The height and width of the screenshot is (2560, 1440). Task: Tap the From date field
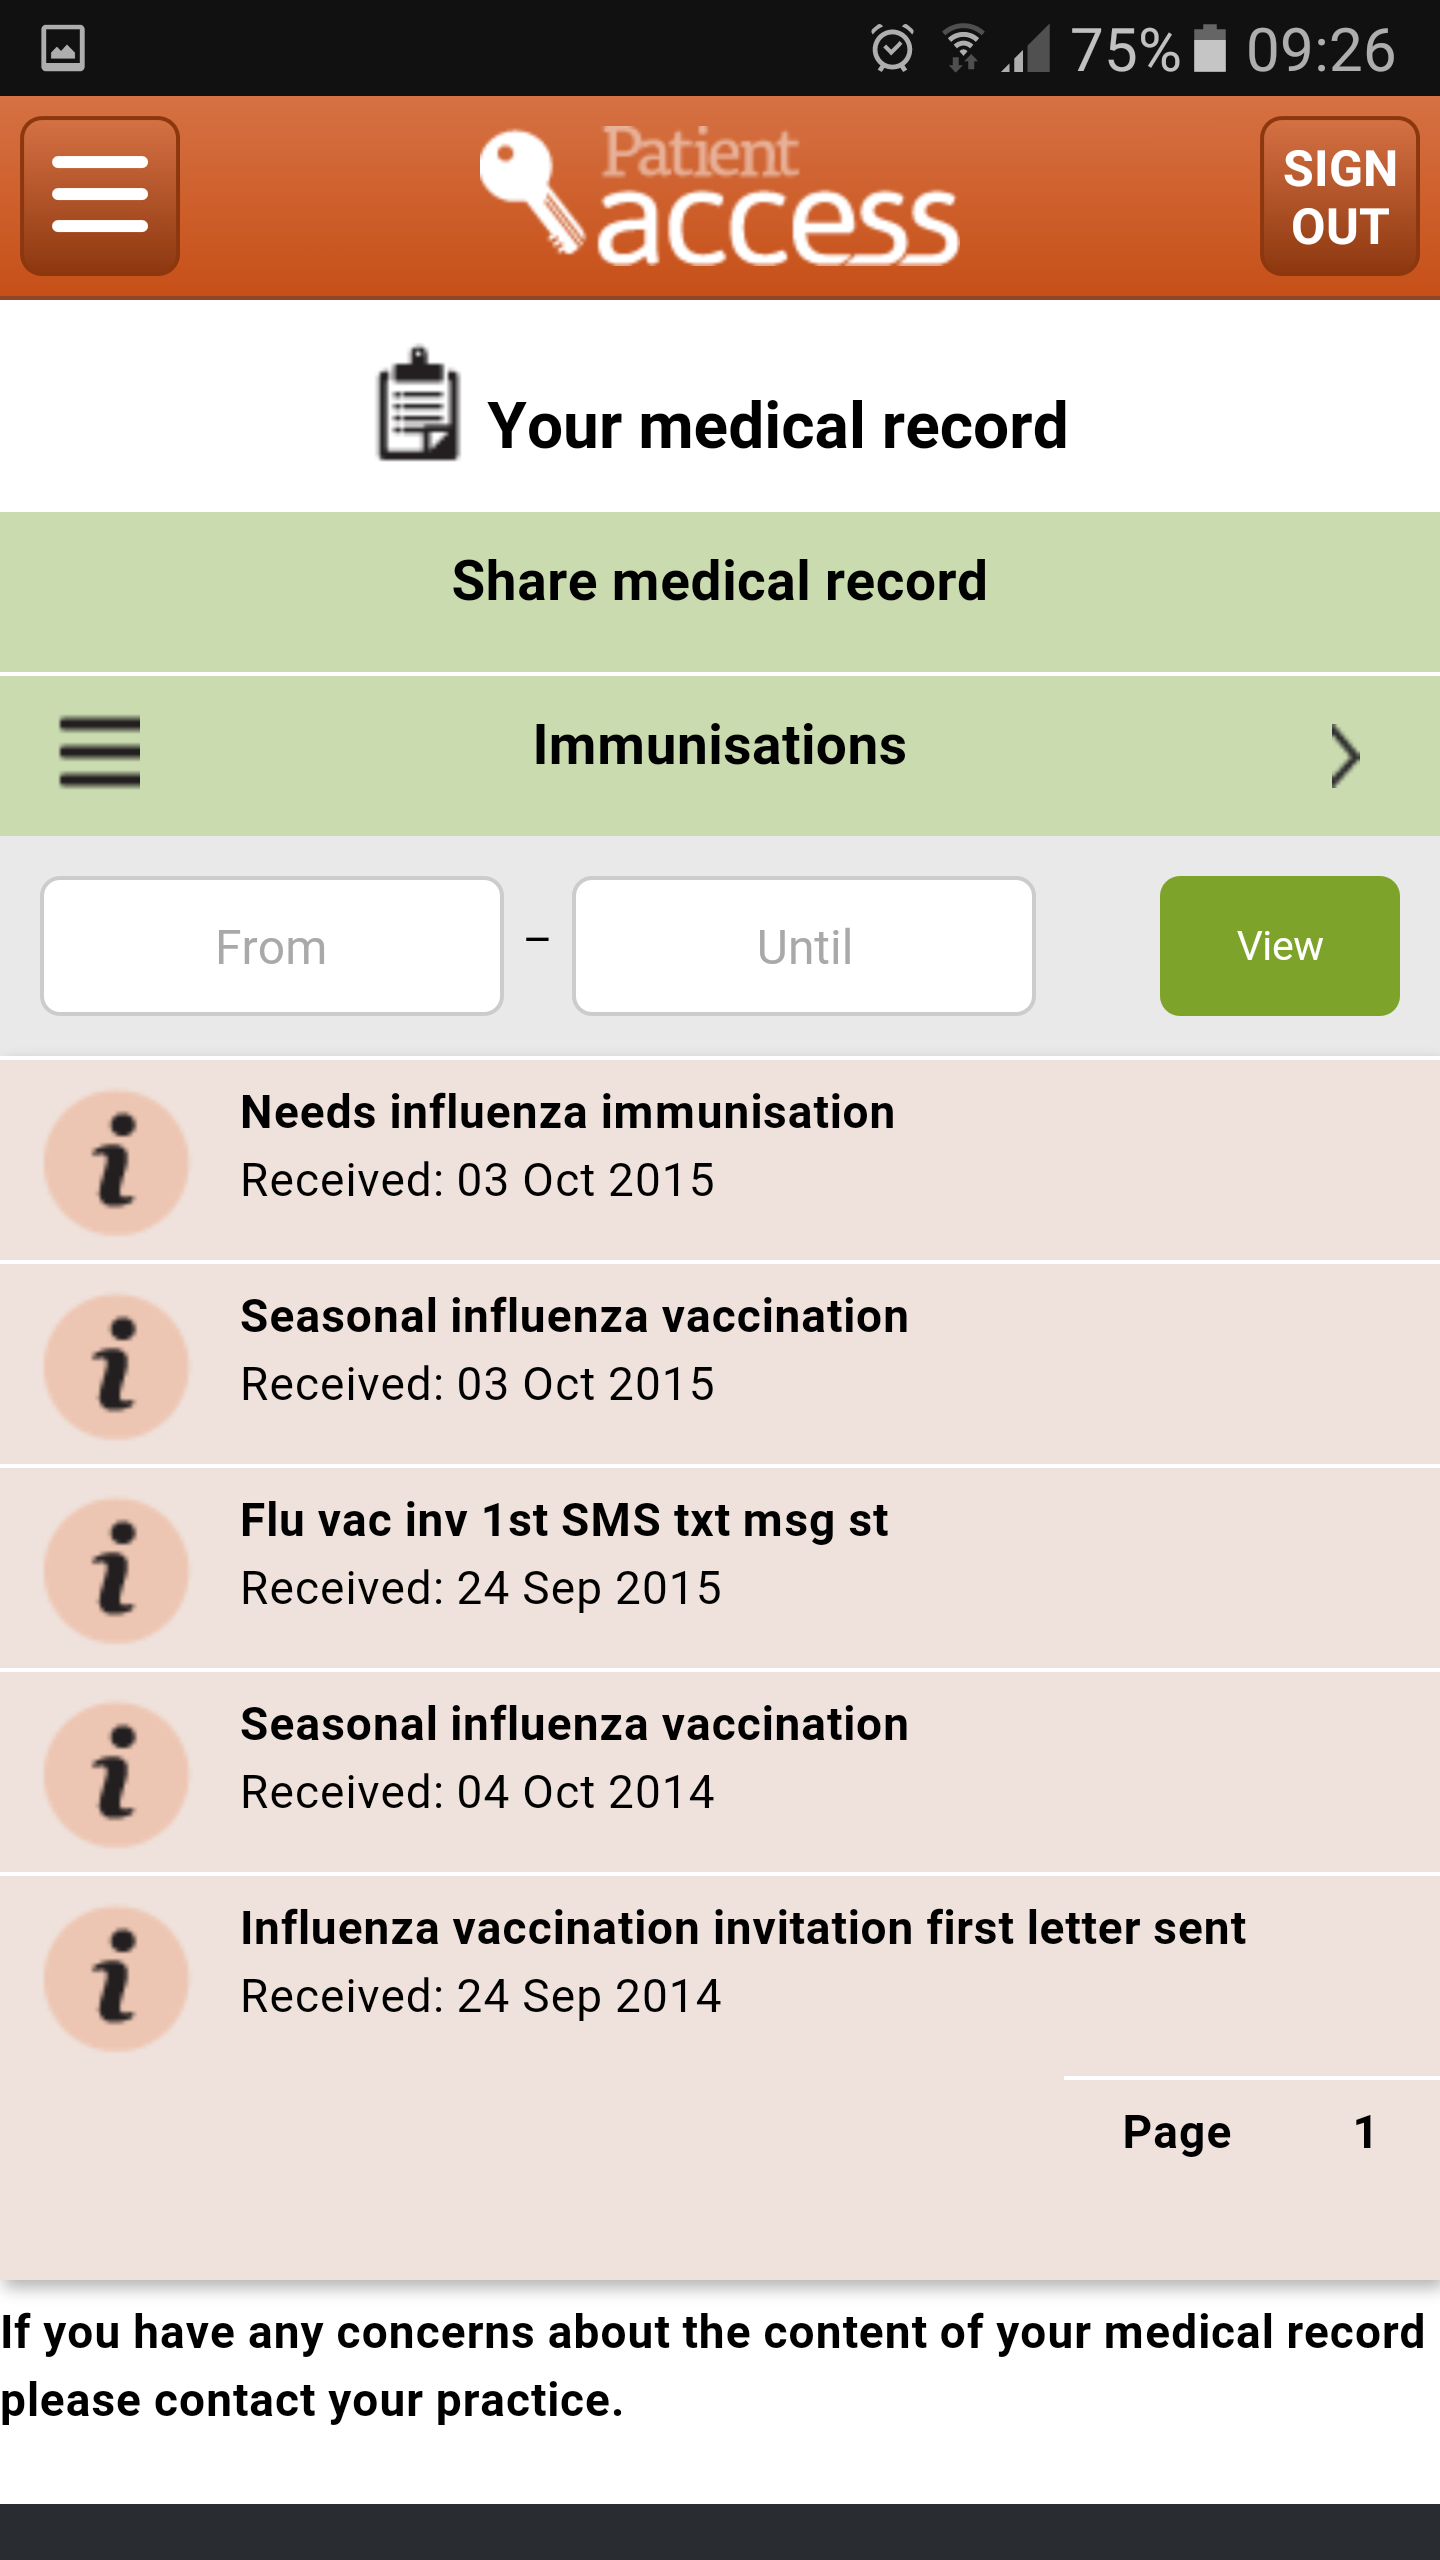point(271,946)
